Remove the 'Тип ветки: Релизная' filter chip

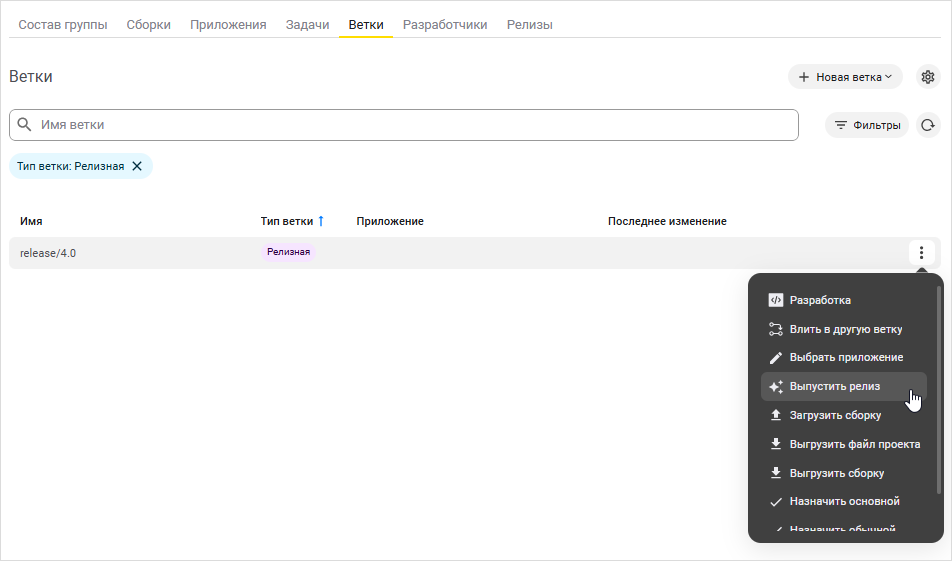pyautogui.click(x=137, y=166)
